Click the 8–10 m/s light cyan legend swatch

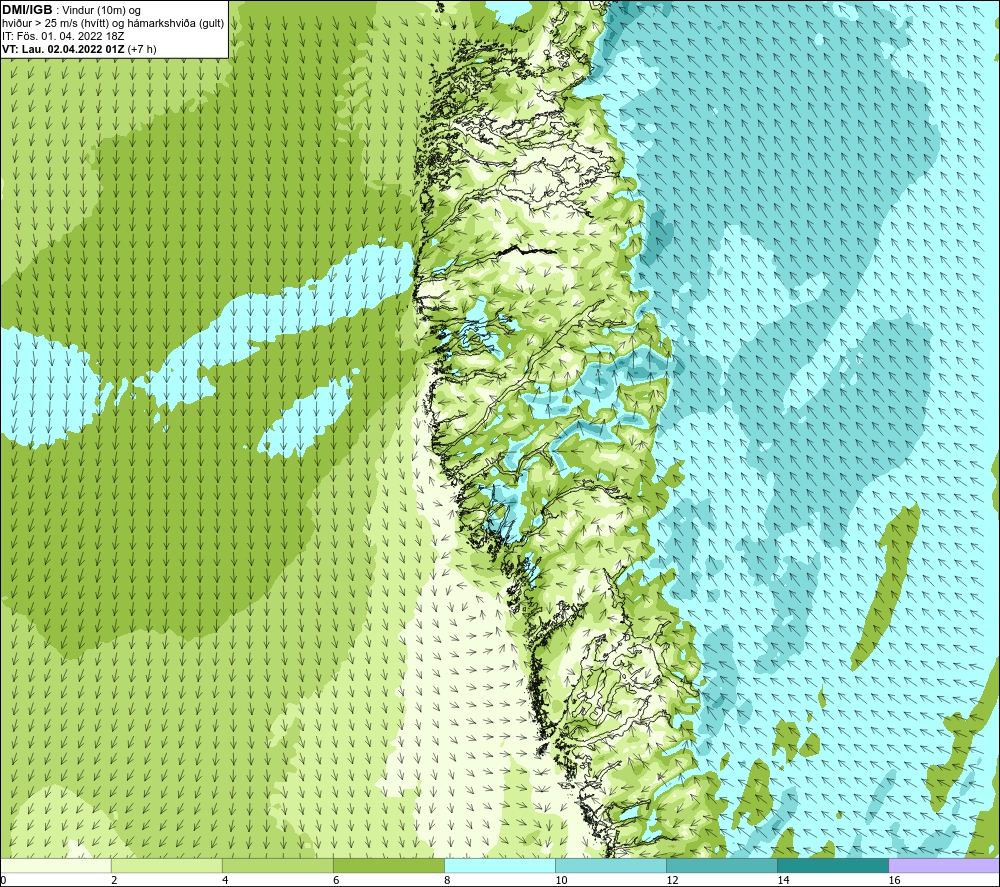(x=500, y=866)
